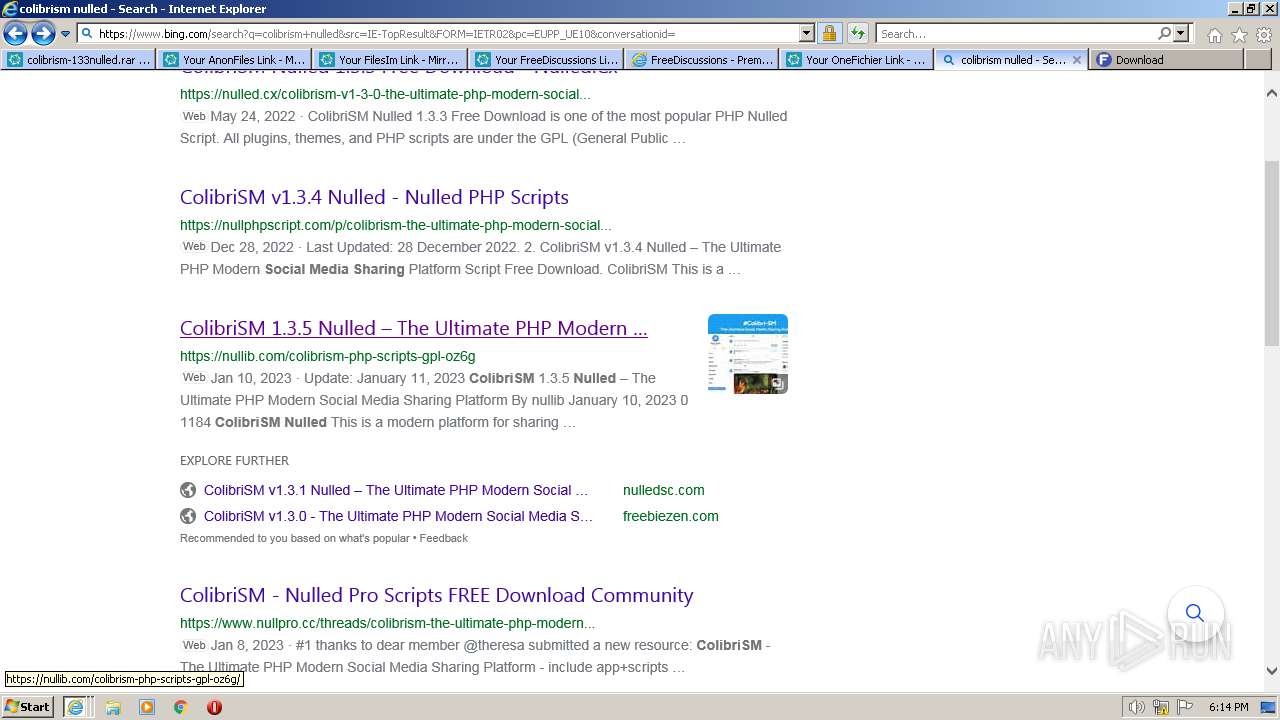Open the Home icon
The image size is (1280, 720).
coord(1214,34)
